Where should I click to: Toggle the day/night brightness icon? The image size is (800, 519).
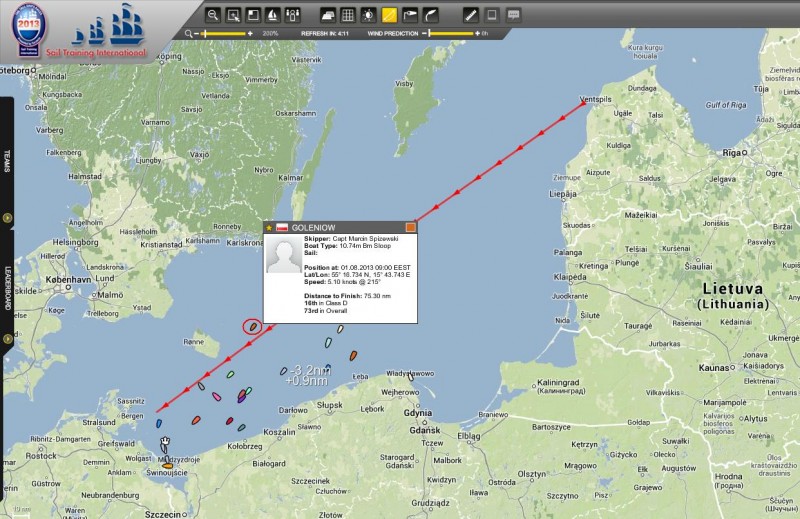pos(369,15)
